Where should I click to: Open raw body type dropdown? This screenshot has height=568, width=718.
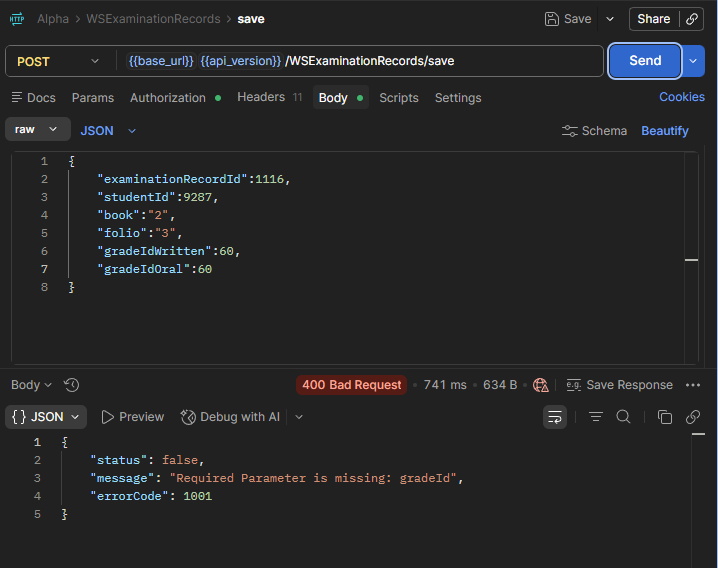38,130
